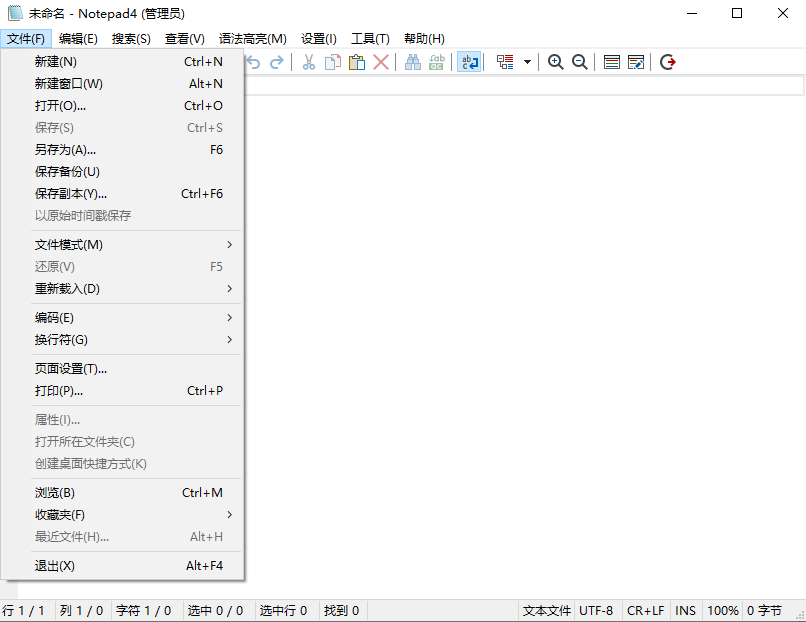This screenshot has height=622, width=806.
Task: Close the 文件(F) menu in menu bar
Action: point(26,39)
